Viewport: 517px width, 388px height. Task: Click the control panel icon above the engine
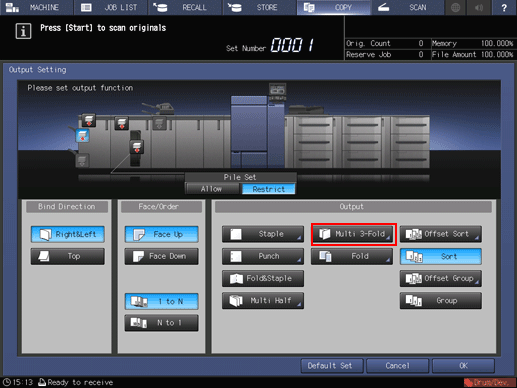[277, 91]
